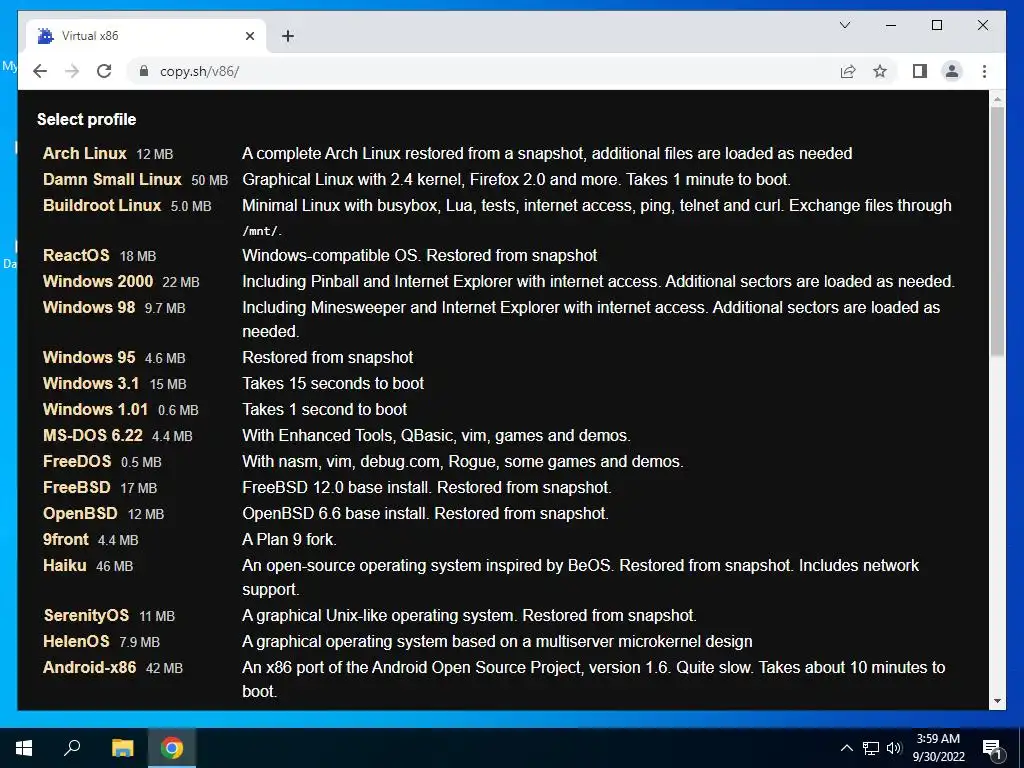Open the HelenOS profile
This screenshot has height=768, width=1024.
point(76,642)
